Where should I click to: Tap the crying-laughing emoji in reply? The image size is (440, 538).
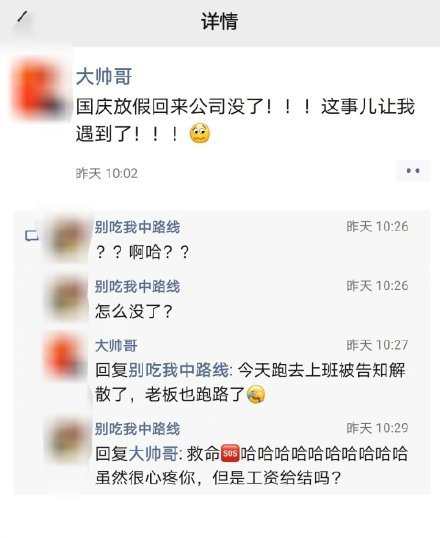pyautogui.click(x=256, y=394)
